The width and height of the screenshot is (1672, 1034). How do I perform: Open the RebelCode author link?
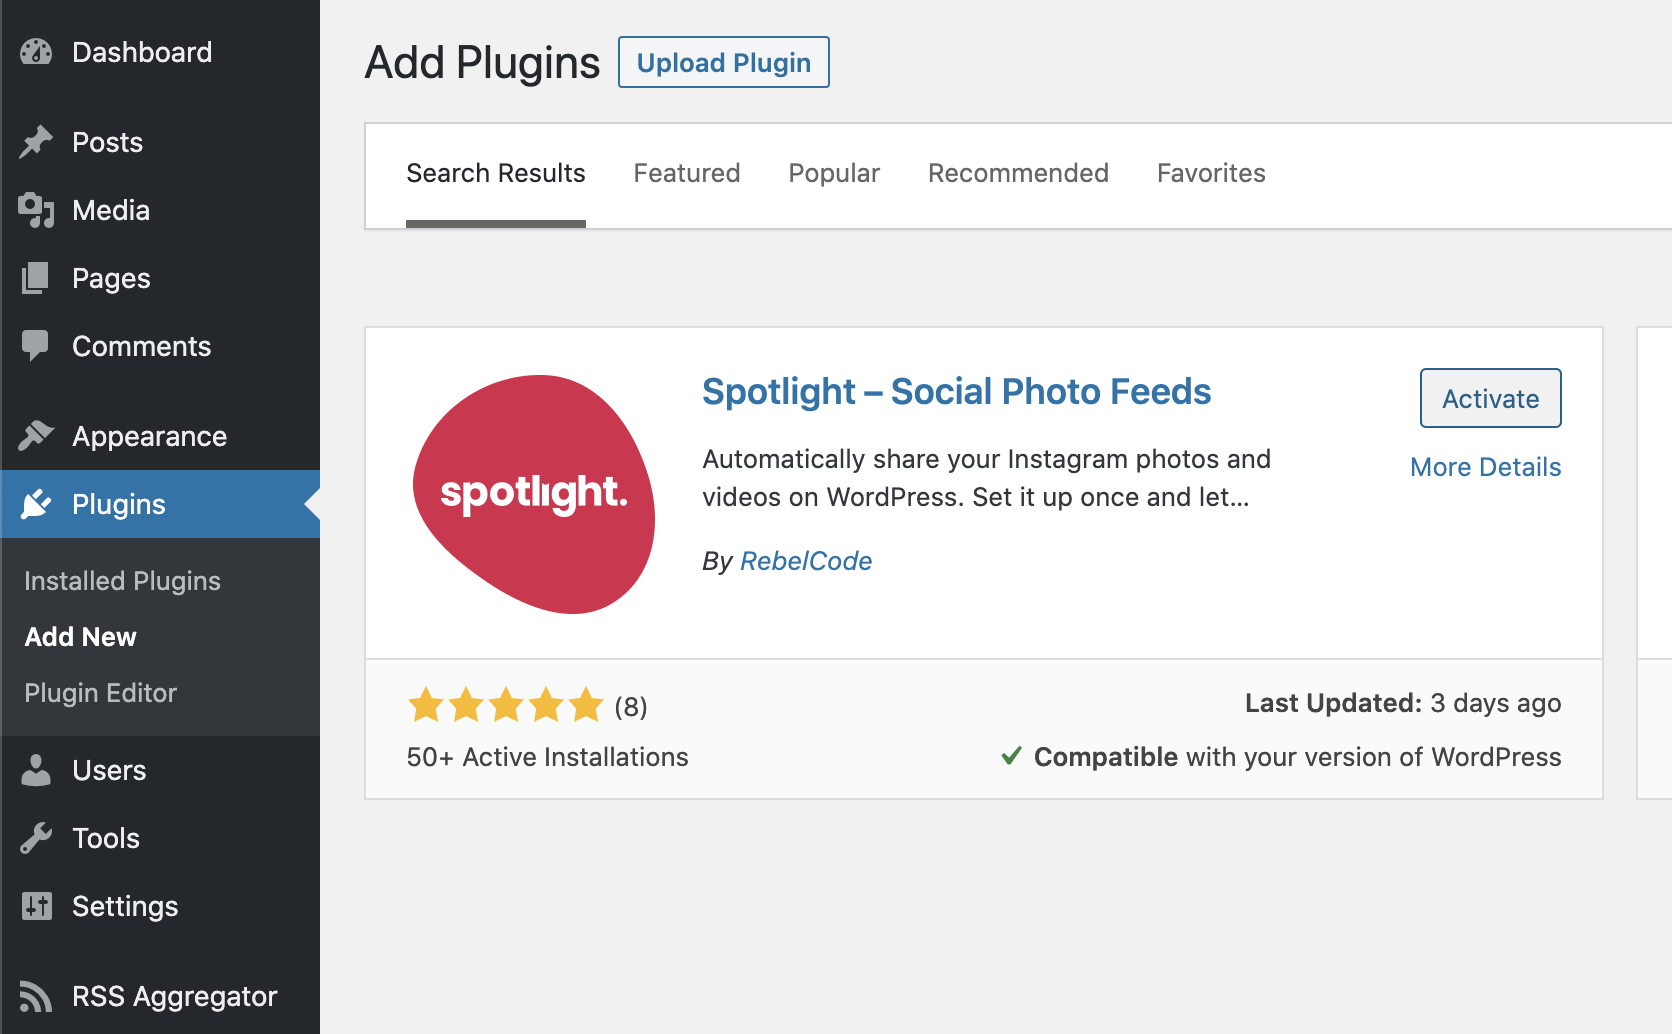[806, 561]
